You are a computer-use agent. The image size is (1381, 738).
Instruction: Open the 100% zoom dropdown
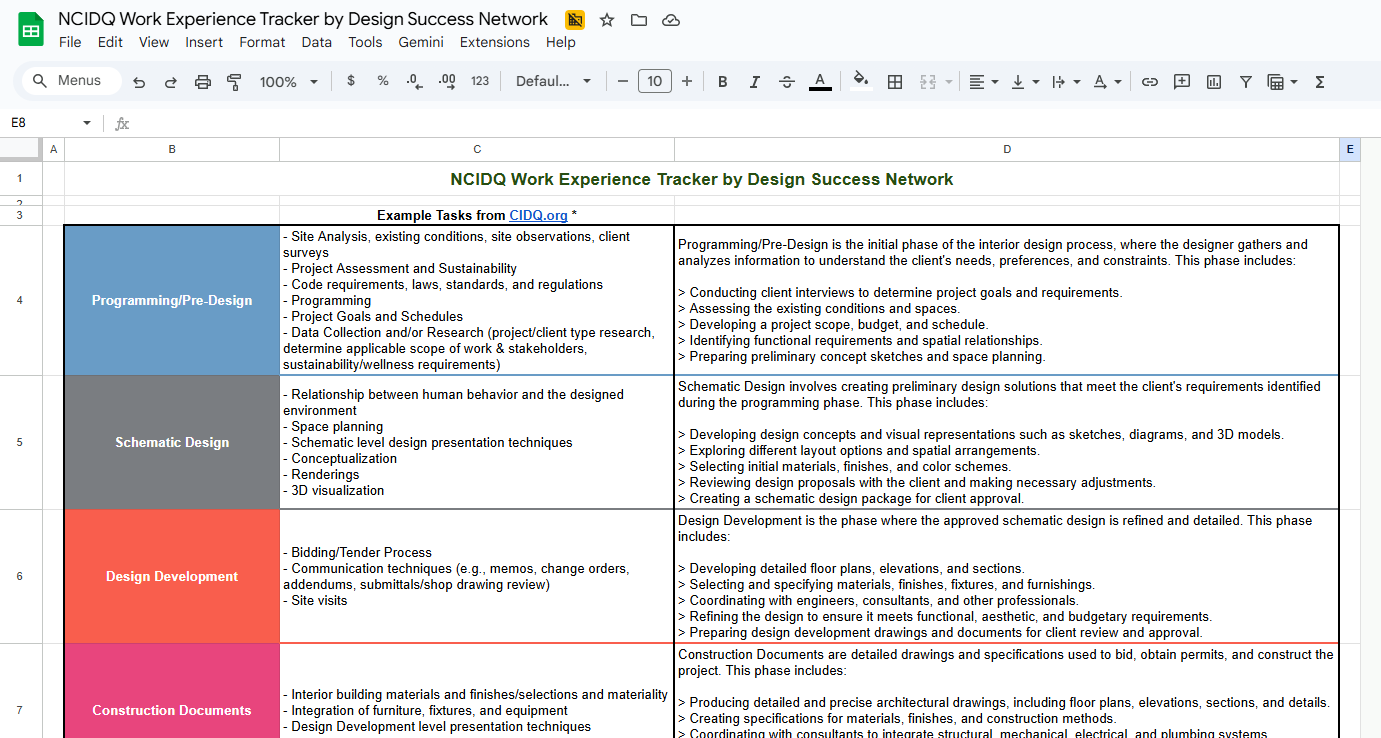click(x=288, y=82)
